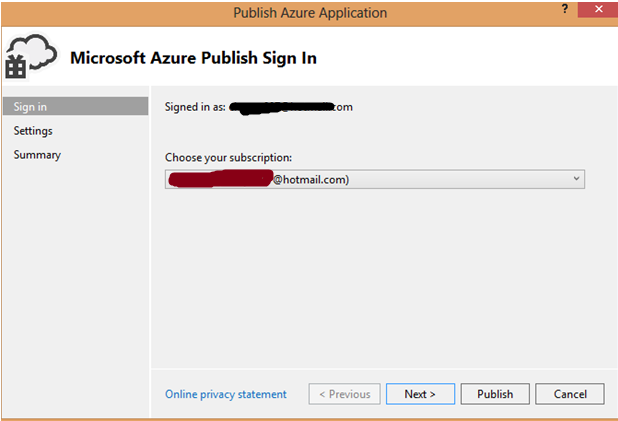This screenshot has height=421, width=618.
Task: Expand the subscription dropdown arrow
Action: [576, 179]
